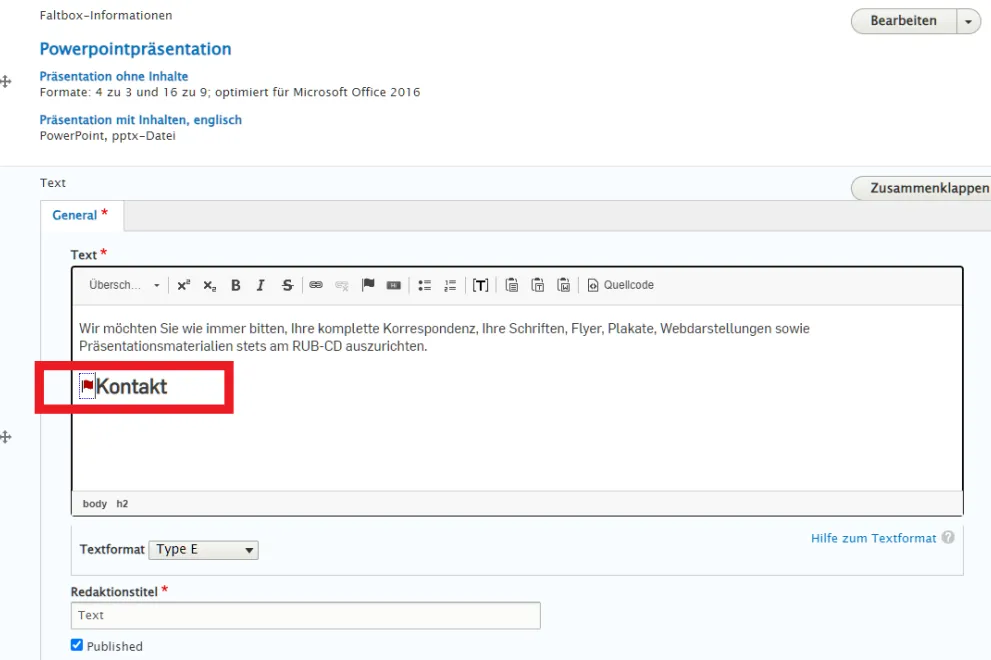Open the Hilfe zum Textformat link
991x660 pixels.
[873, 538]
